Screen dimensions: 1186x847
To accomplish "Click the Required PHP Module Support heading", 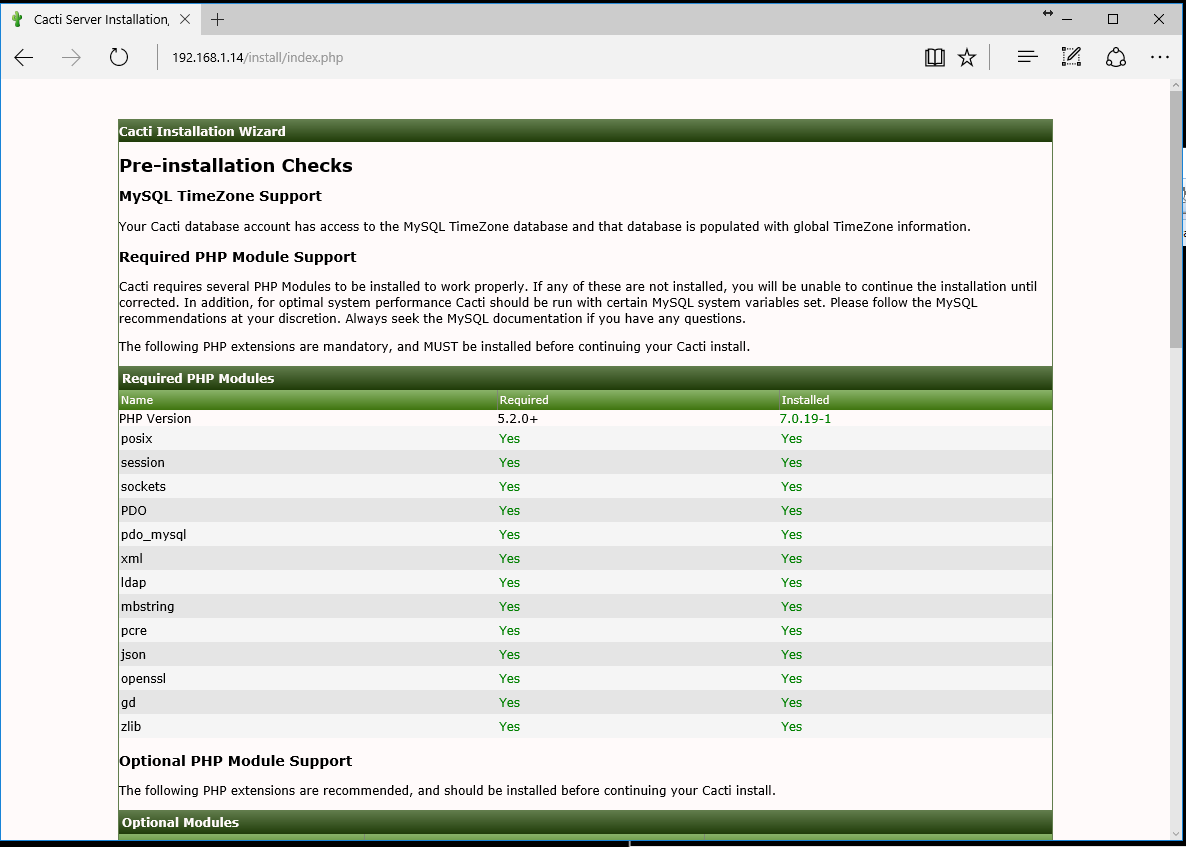I will (238, 257).
